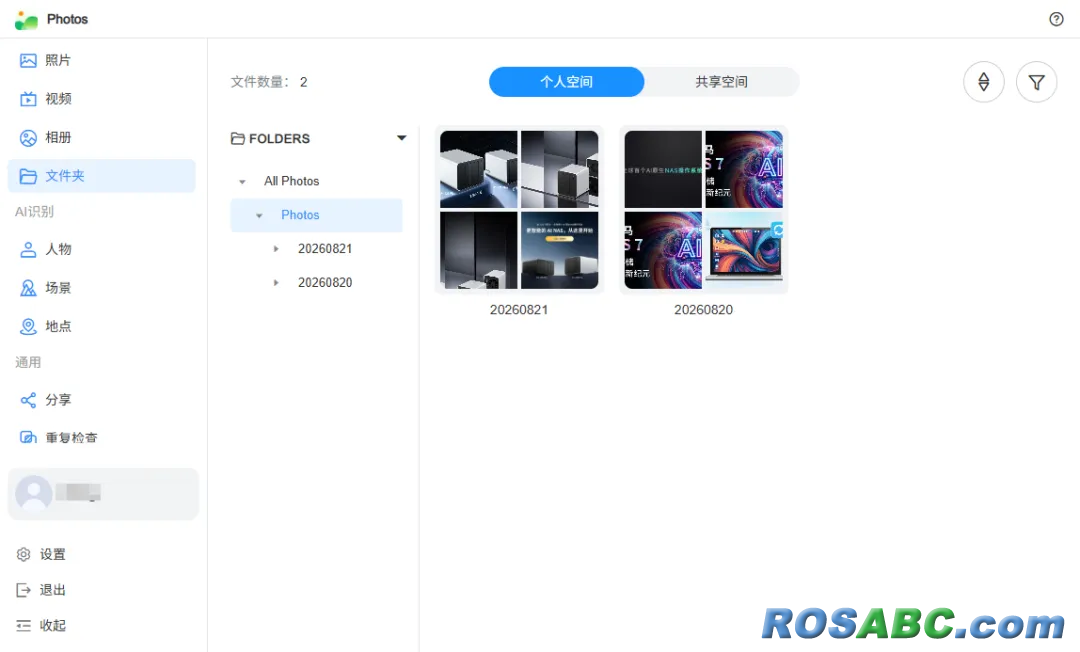
Task: Click the 收起 collapse sidebar icon
Action: 23,625
